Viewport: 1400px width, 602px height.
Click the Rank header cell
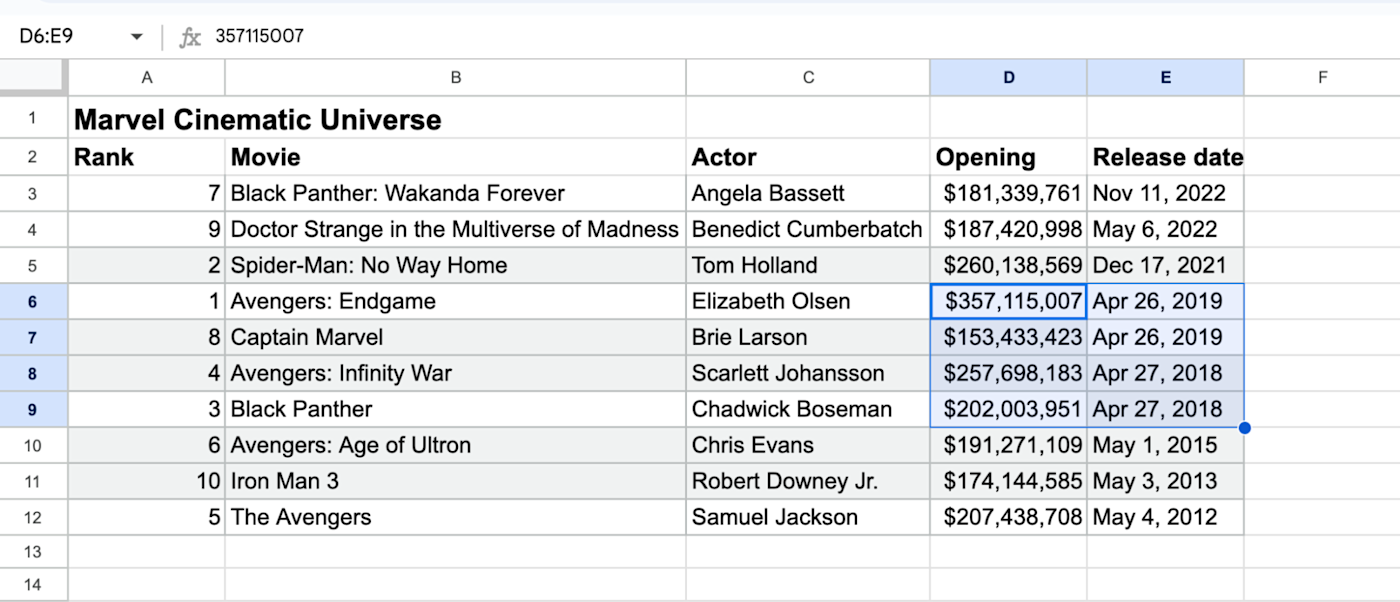(x=146, y=157)
